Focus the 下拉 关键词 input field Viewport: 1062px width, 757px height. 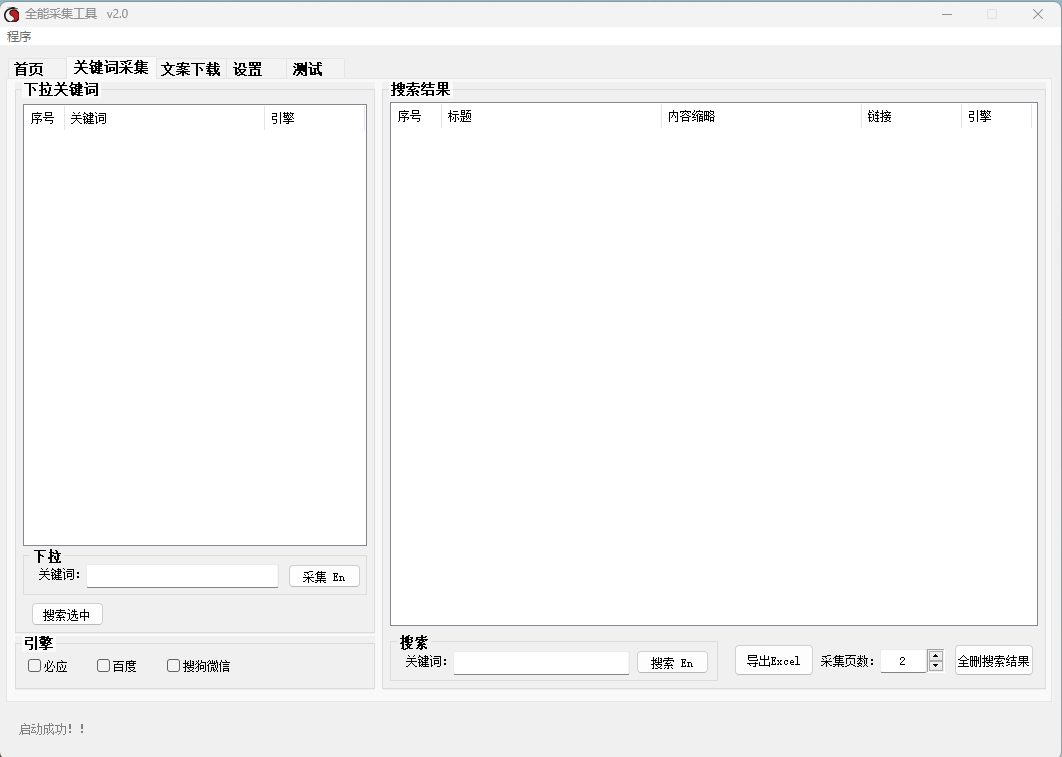[182, 576]
